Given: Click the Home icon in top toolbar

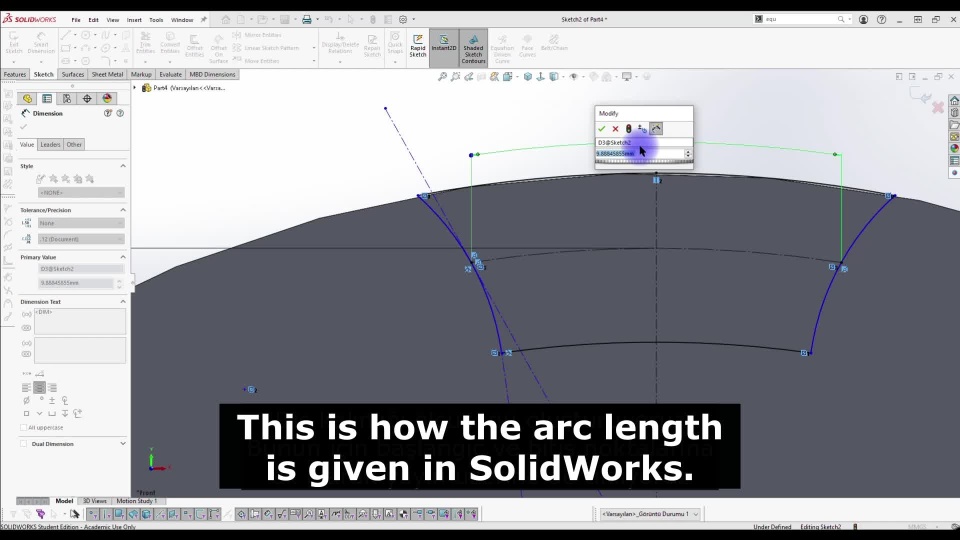Looking at the screenshot, I should (x=226, y=20).
